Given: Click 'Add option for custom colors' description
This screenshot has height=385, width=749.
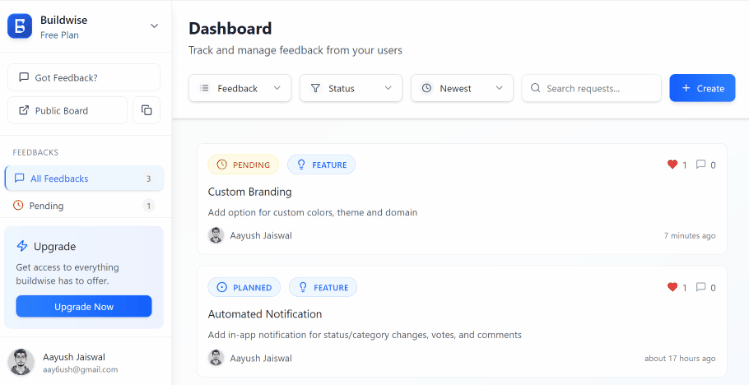Looking at the screenshot, I should tap(312, 212).
